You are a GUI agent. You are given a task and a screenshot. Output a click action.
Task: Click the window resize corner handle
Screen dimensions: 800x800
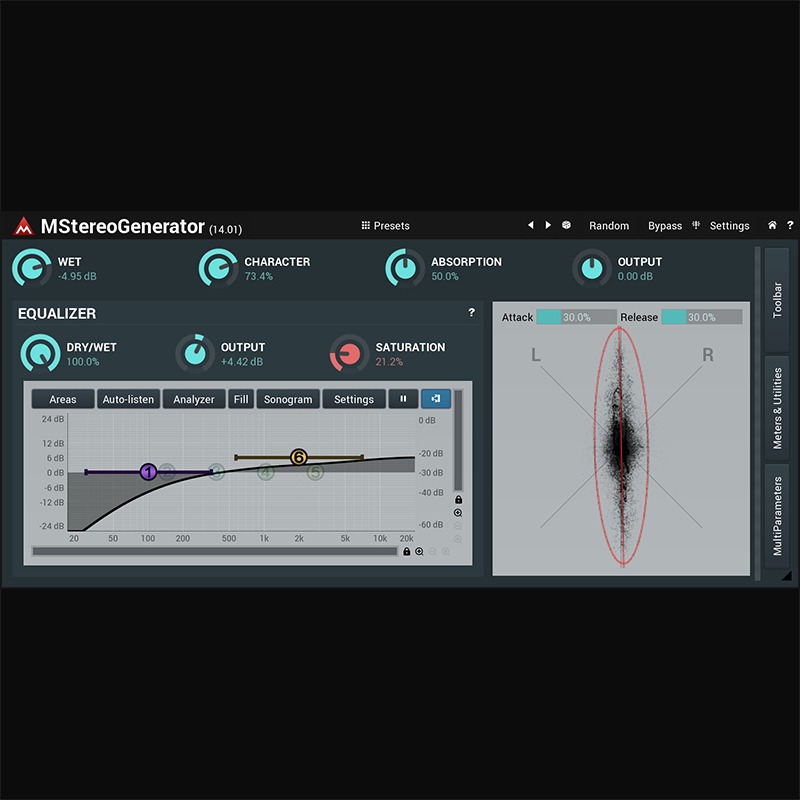[787, 576]
